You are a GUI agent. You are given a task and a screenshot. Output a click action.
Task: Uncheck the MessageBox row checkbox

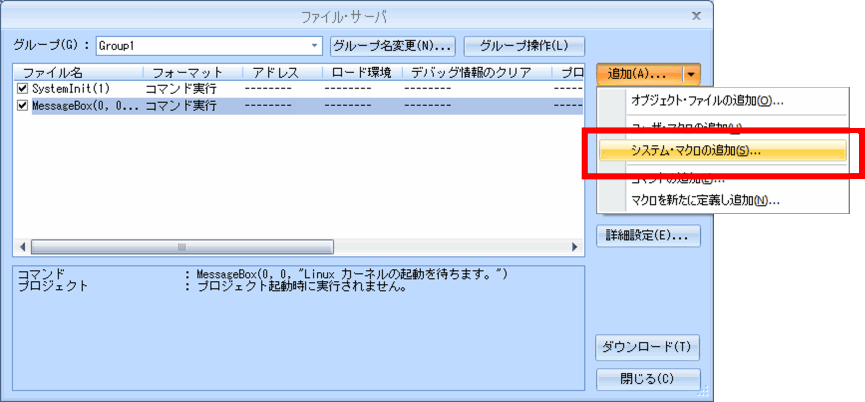click(x=23, y=105)
